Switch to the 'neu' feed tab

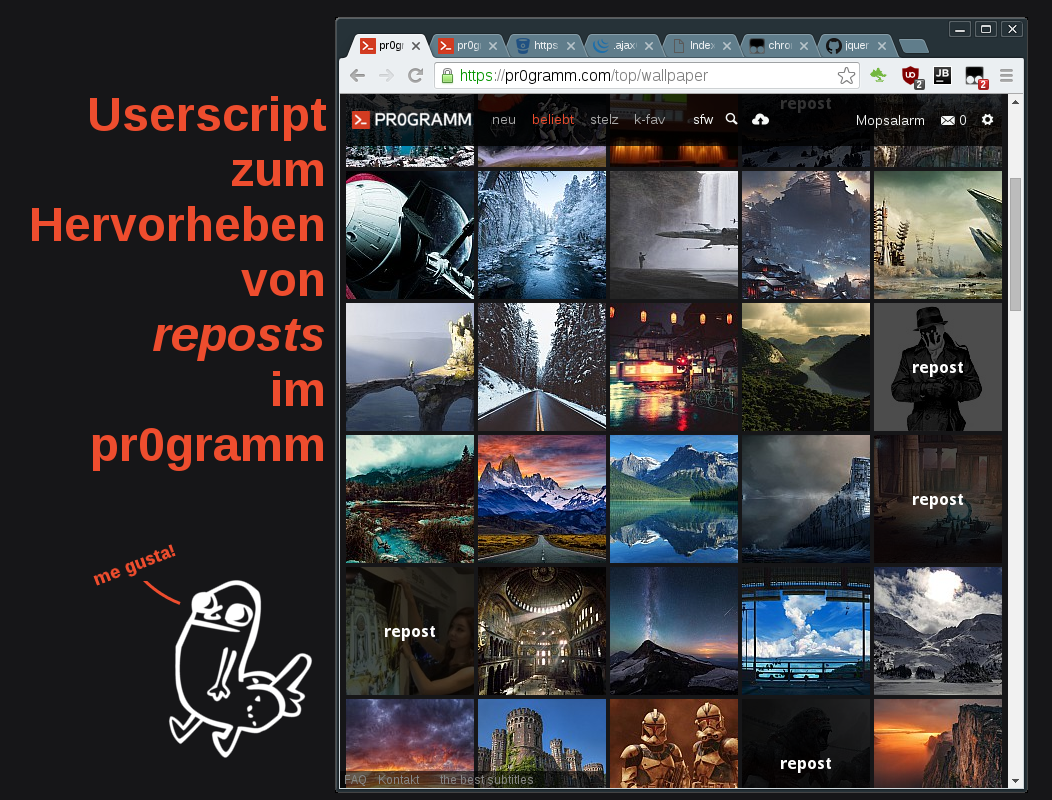coord(504,120)
